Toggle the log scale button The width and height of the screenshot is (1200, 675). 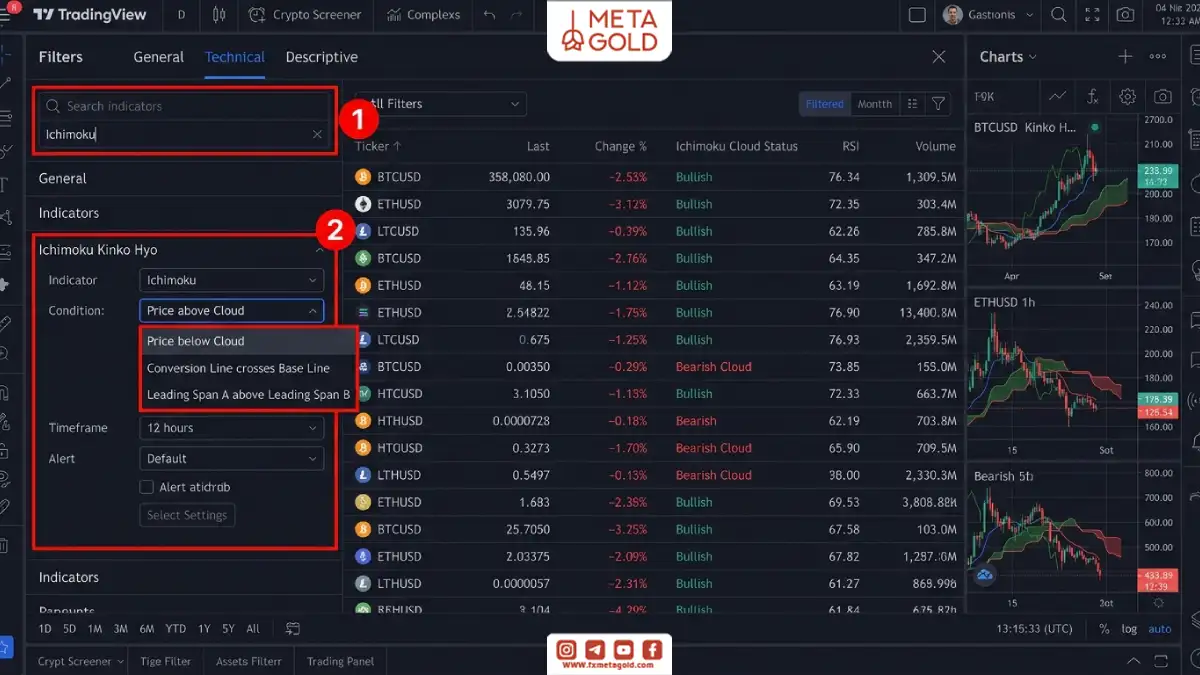pos(1129,629)
